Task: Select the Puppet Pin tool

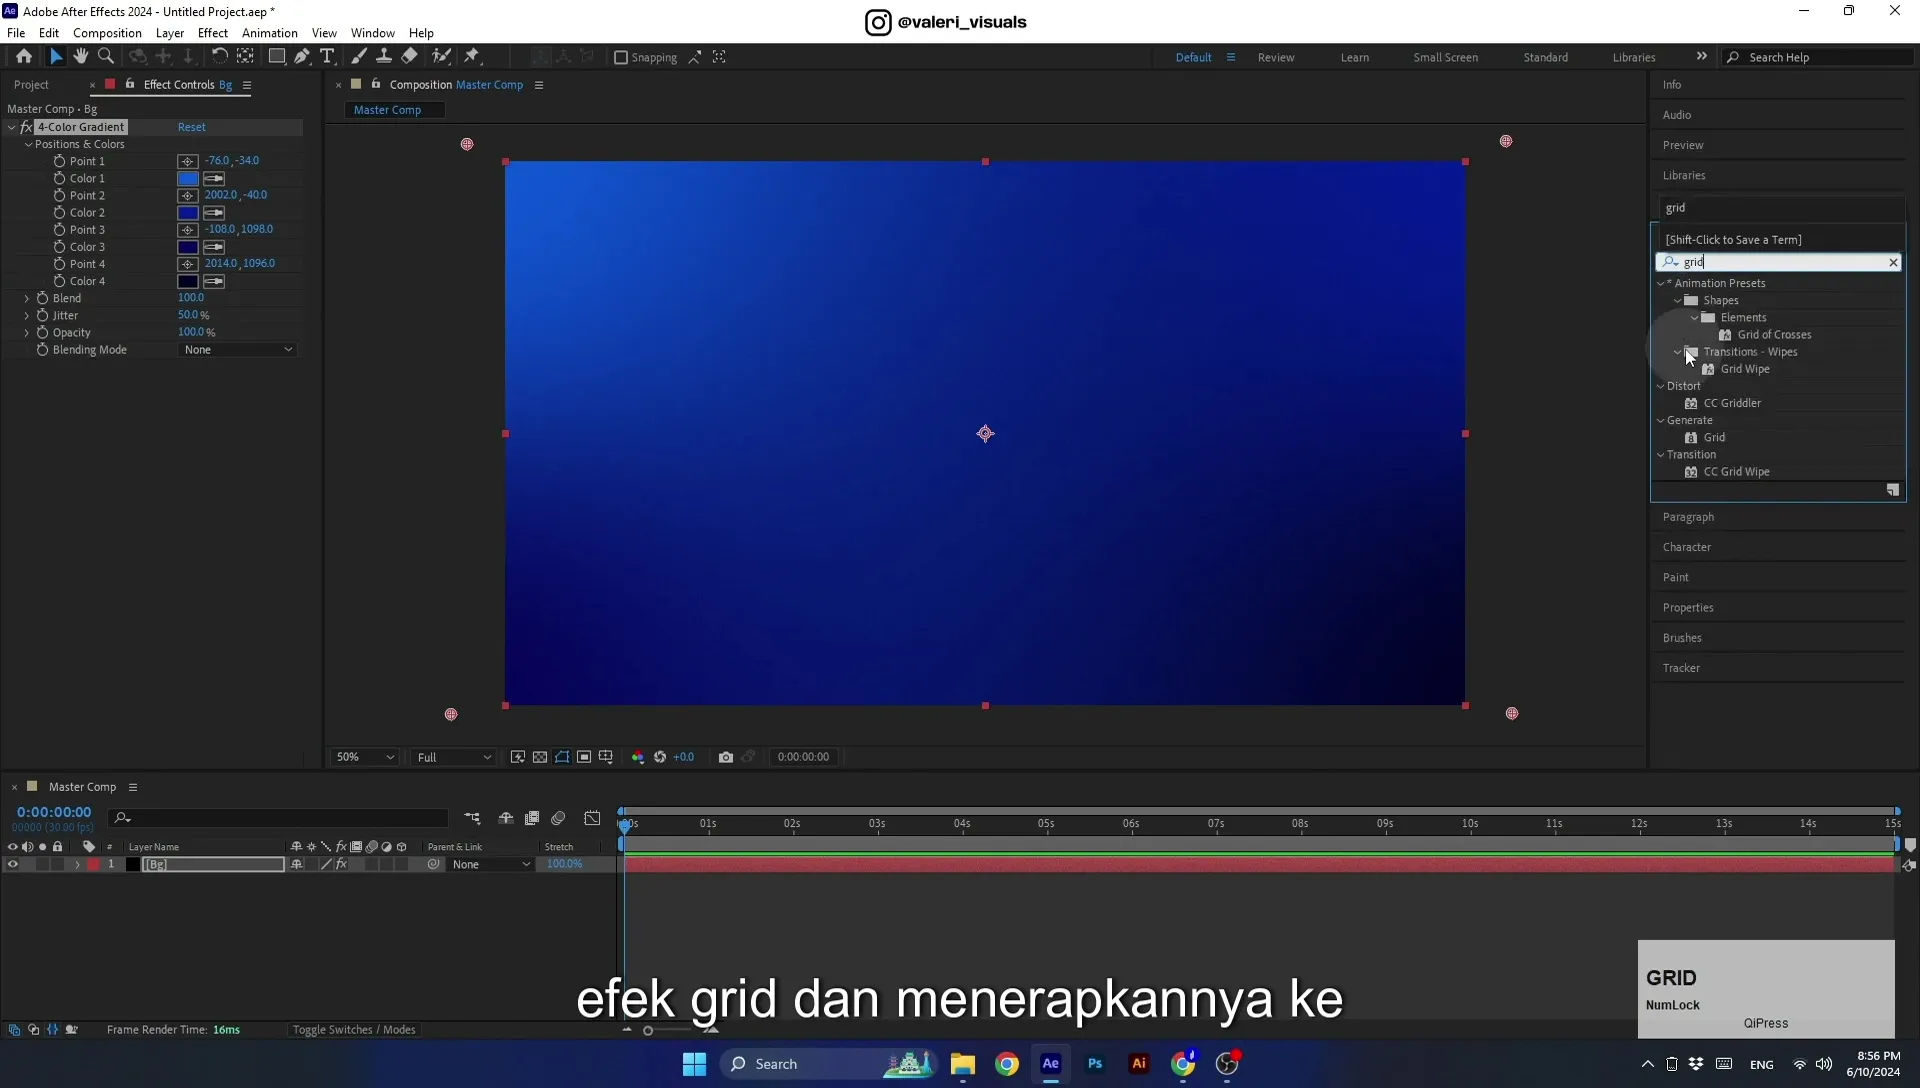Action: [472, 57]
